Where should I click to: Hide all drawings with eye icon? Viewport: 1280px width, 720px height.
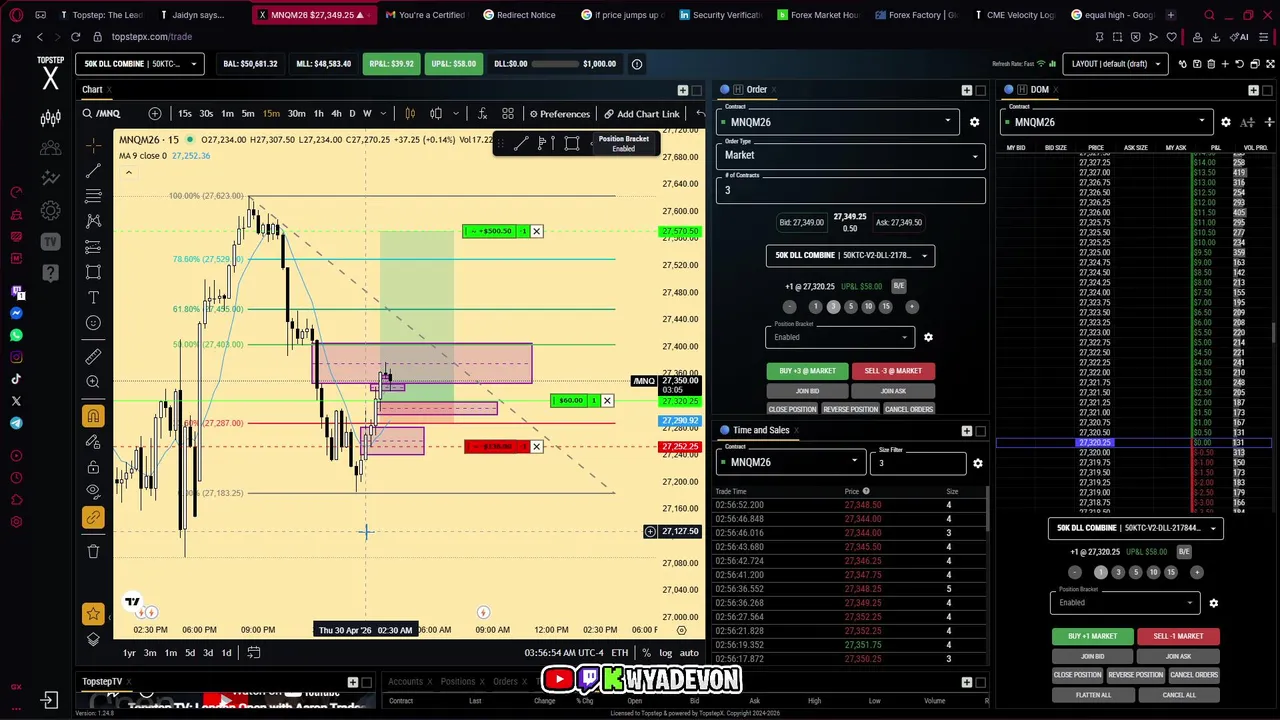[x=93, y=492]
